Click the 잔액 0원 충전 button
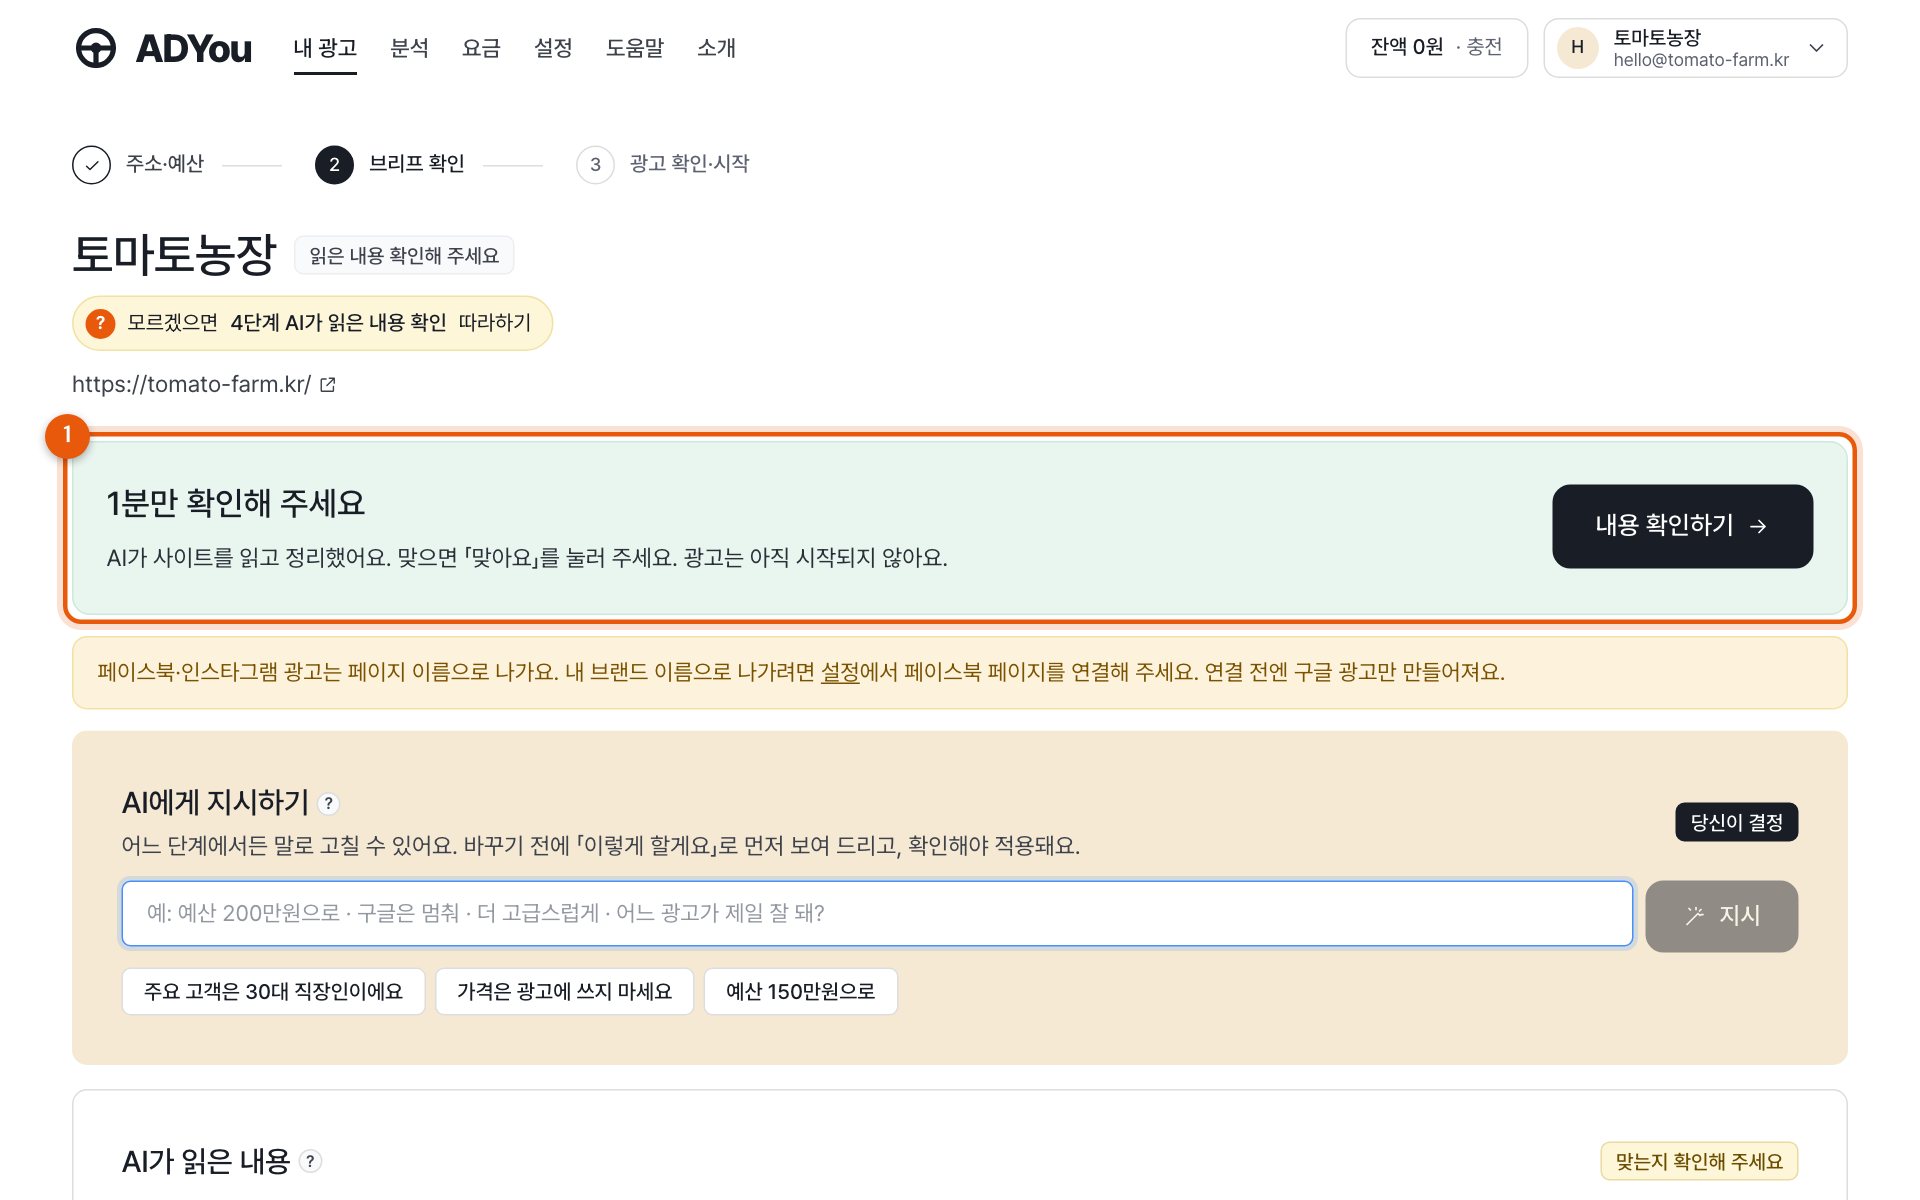This screenshot has height=1200, width=1920. [x=1436, y=48]
